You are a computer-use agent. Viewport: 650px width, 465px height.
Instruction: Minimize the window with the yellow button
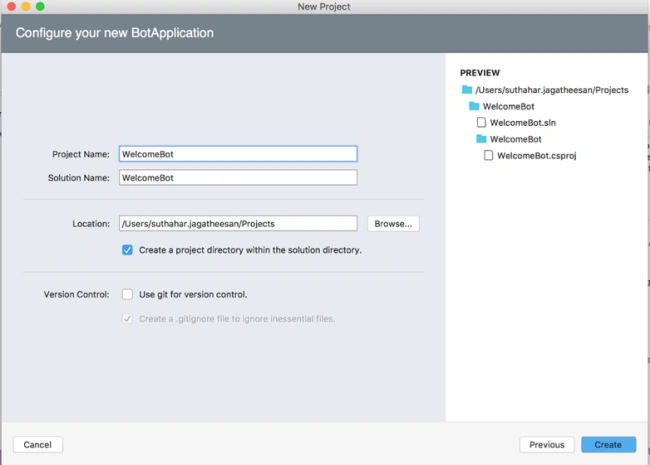coord(26,7)
